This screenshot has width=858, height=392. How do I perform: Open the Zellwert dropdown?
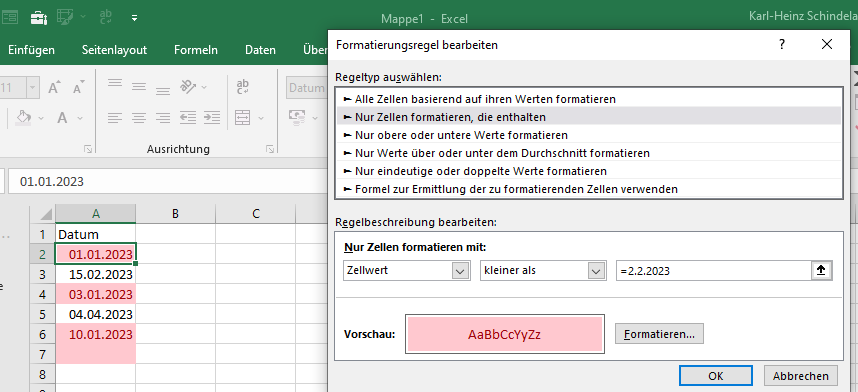click(407, 270)
